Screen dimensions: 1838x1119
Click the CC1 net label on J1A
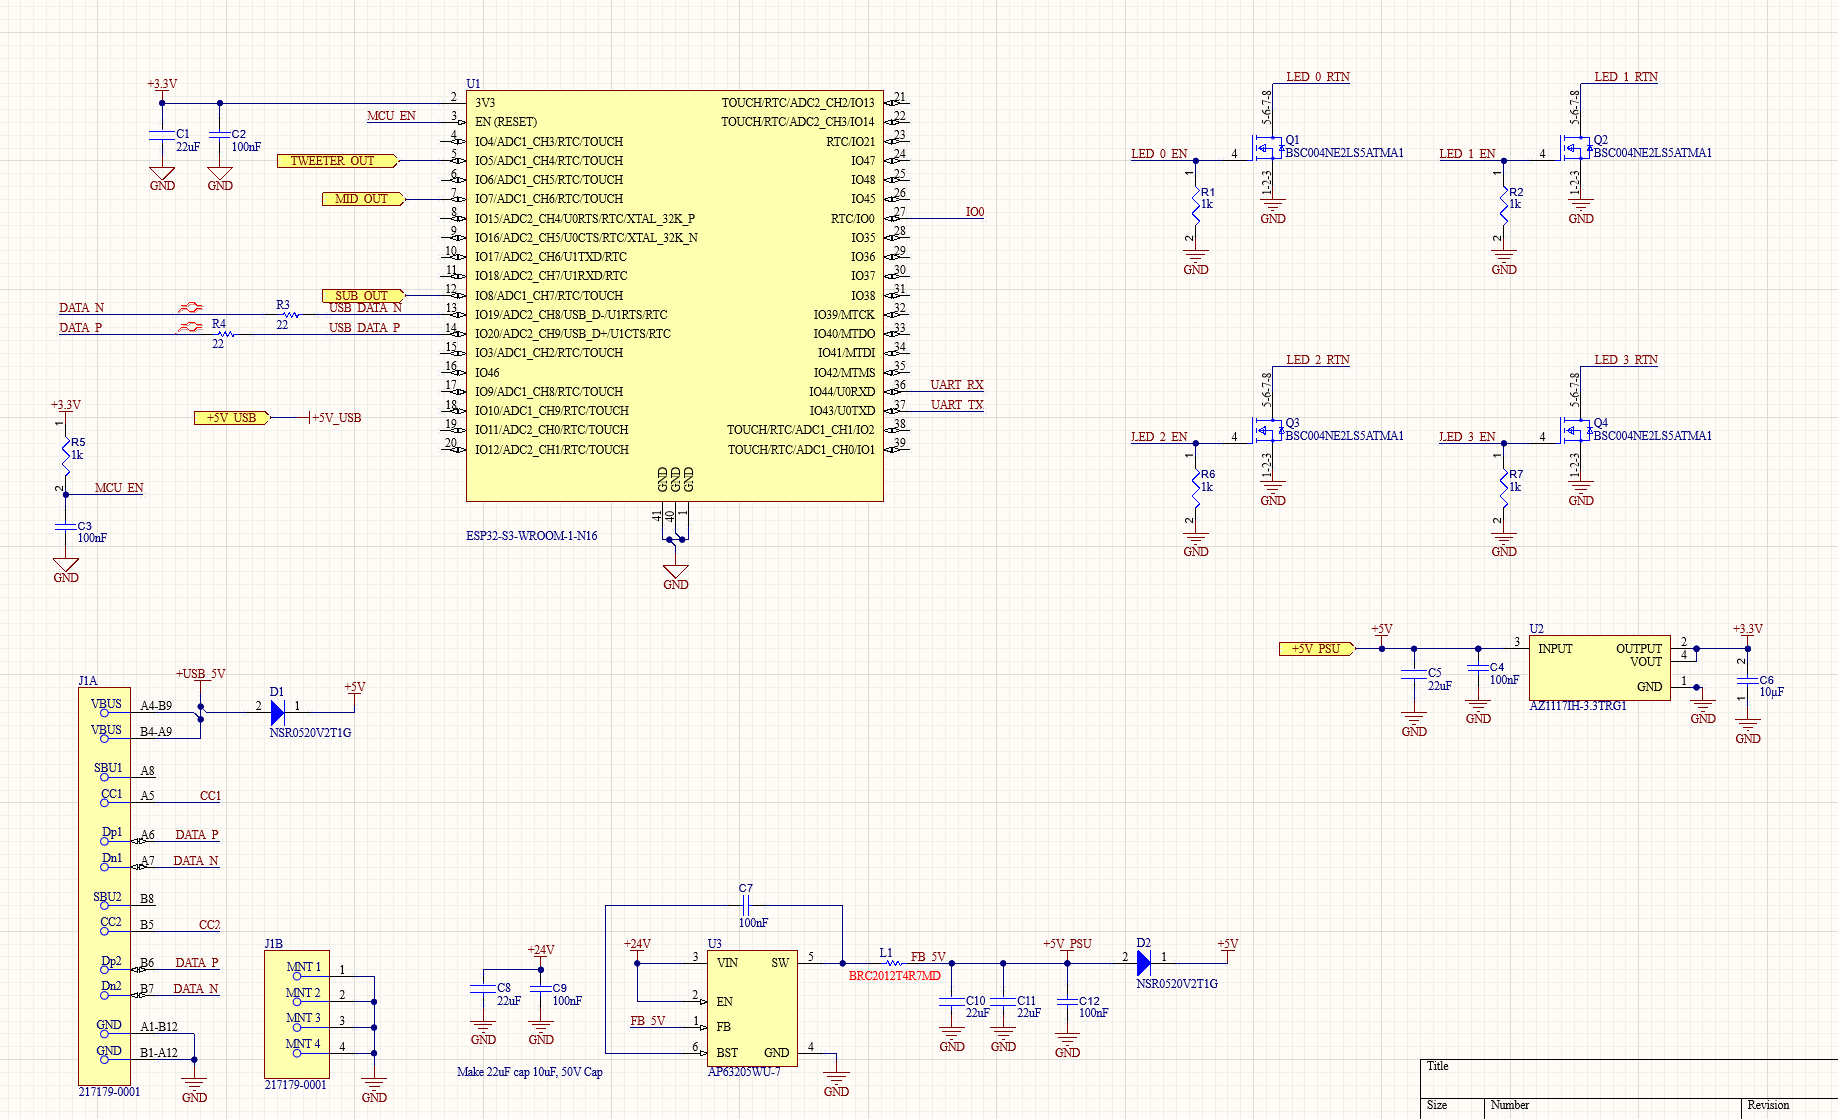point(210,796)
